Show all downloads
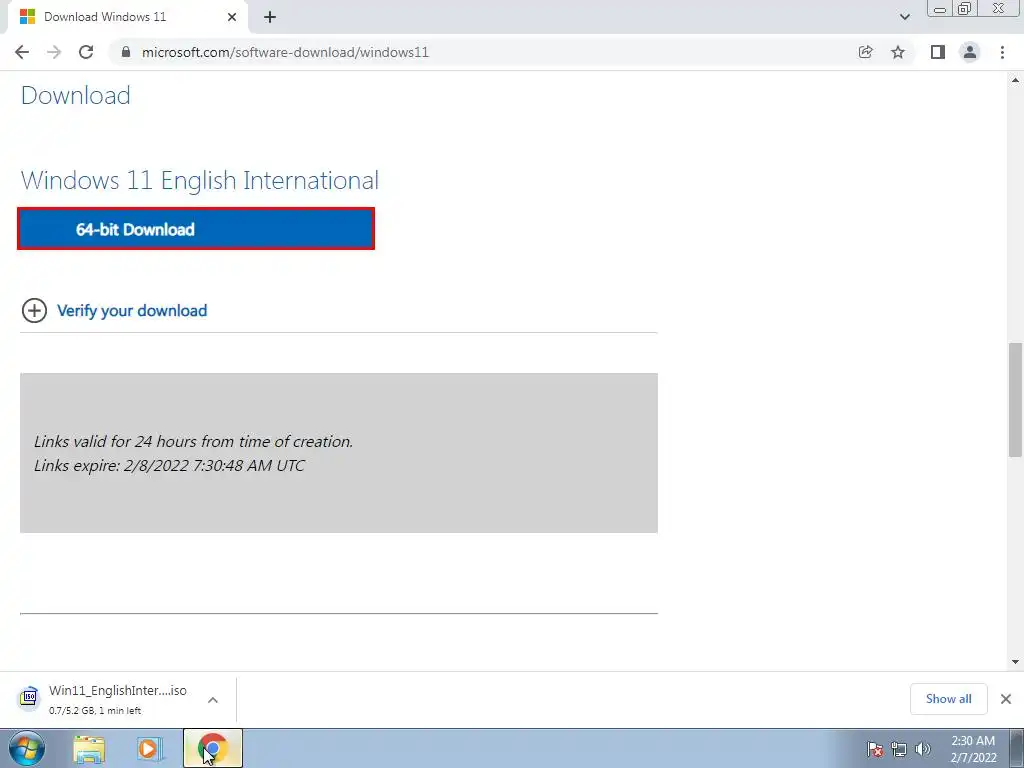Screen dimensions: 1024x768 (948, 699)
